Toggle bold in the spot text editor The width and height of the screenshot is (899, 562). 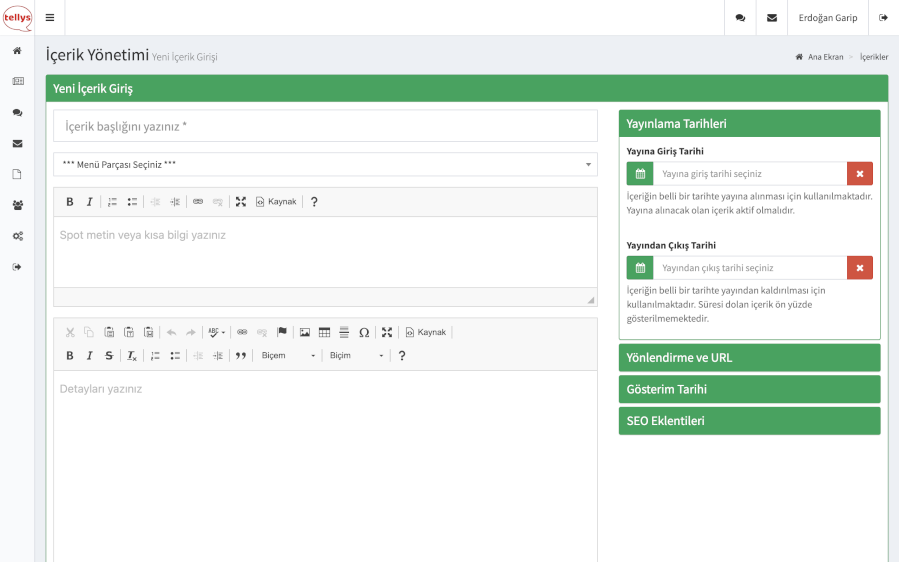(70, 202)
